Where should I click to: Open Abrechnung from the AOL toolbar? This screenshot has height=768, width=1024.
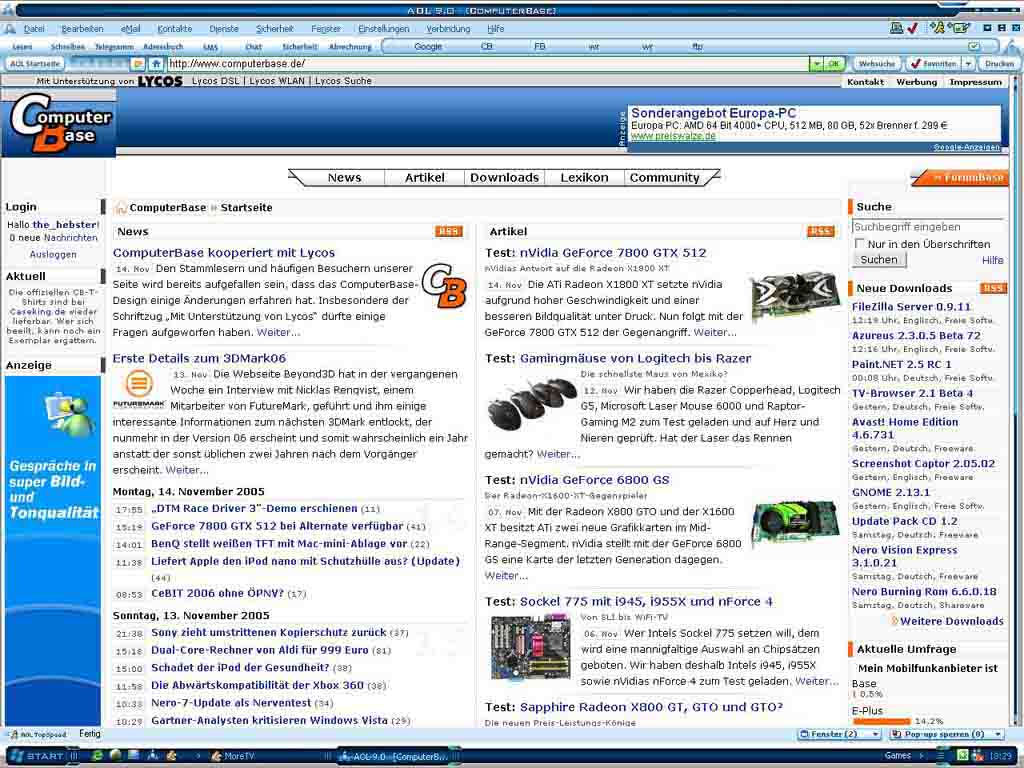[x=350, y=47]
